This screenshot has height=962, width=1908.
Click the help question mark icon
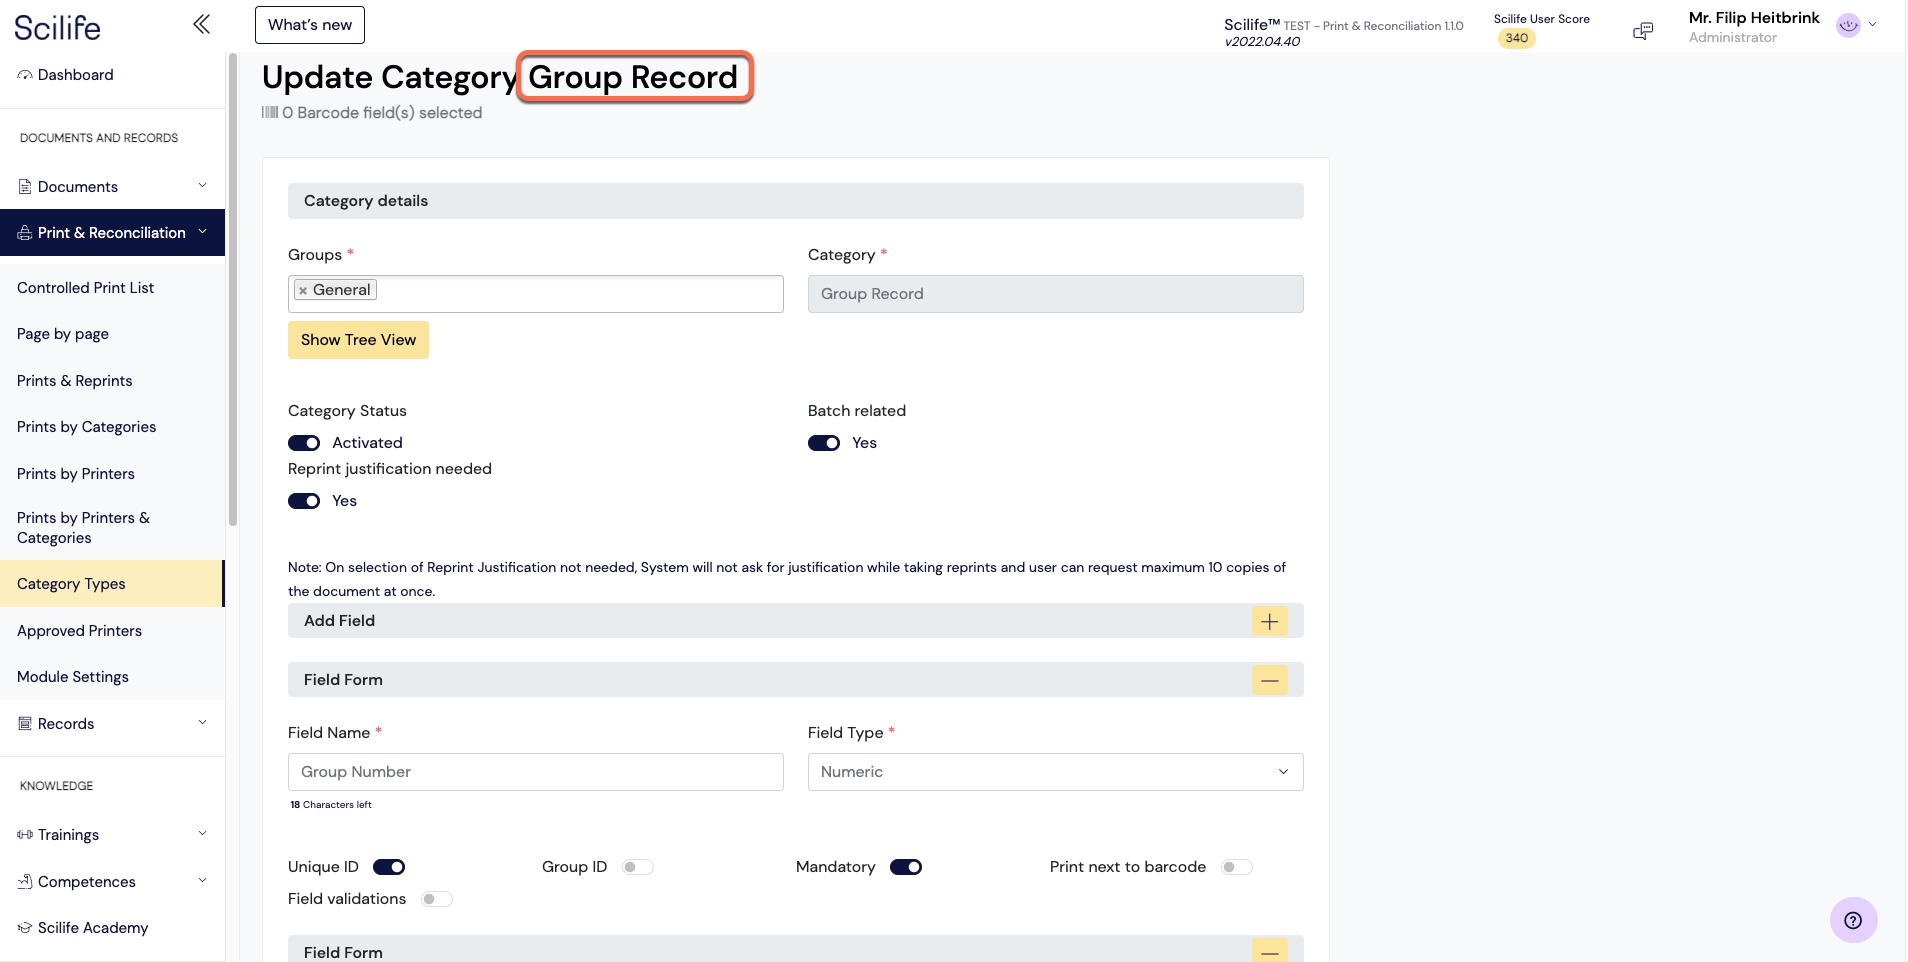coord(1853,920)
